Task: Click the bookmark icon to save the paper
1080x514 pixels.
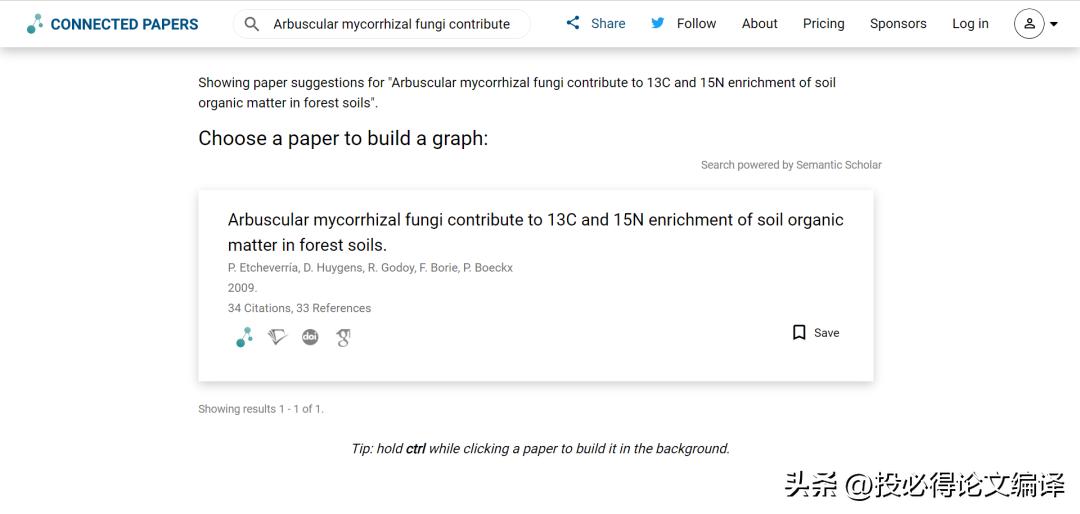Action: pyautogui.click(x=799, y=333)
